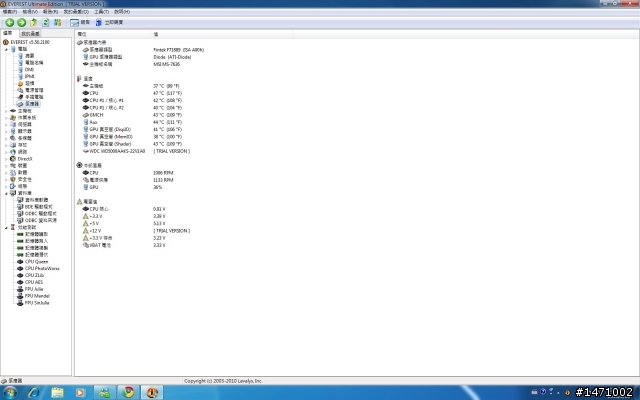The image size is (640, 400).
Task: Select the +12 V voltage row
Action: pyautogui.click(x=136, y=231)
